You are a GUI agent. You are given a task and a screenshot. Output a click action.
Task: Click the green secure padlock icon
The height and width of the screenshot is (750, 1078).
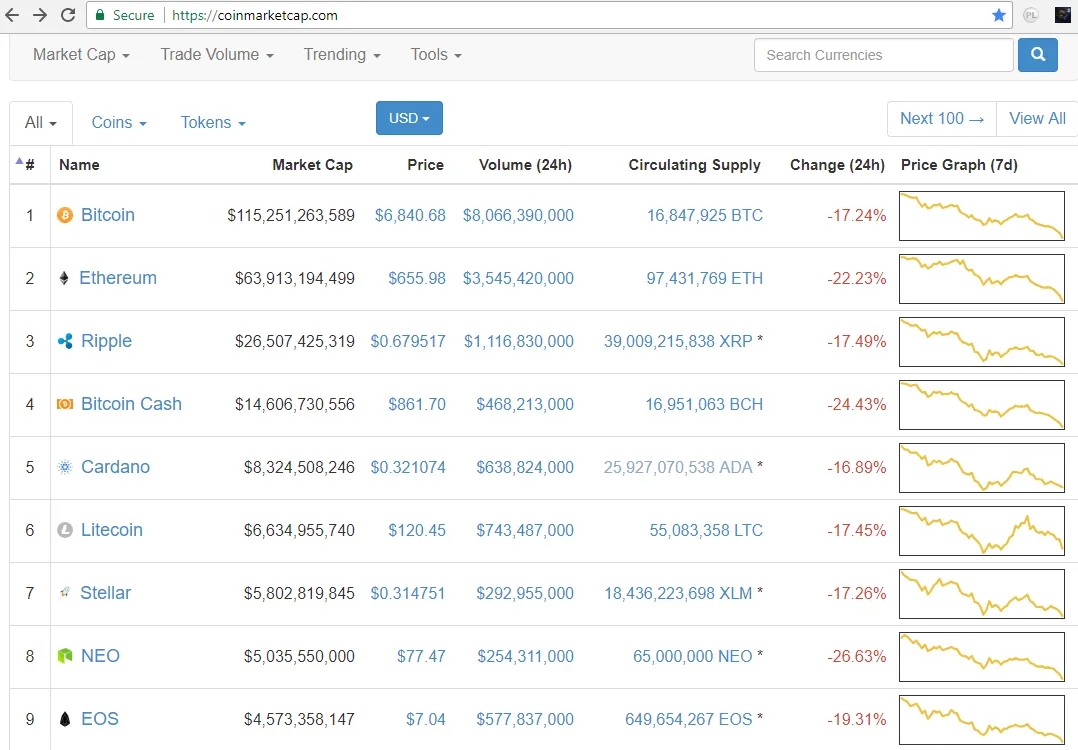pyautogui.click(x=100, y=15)
